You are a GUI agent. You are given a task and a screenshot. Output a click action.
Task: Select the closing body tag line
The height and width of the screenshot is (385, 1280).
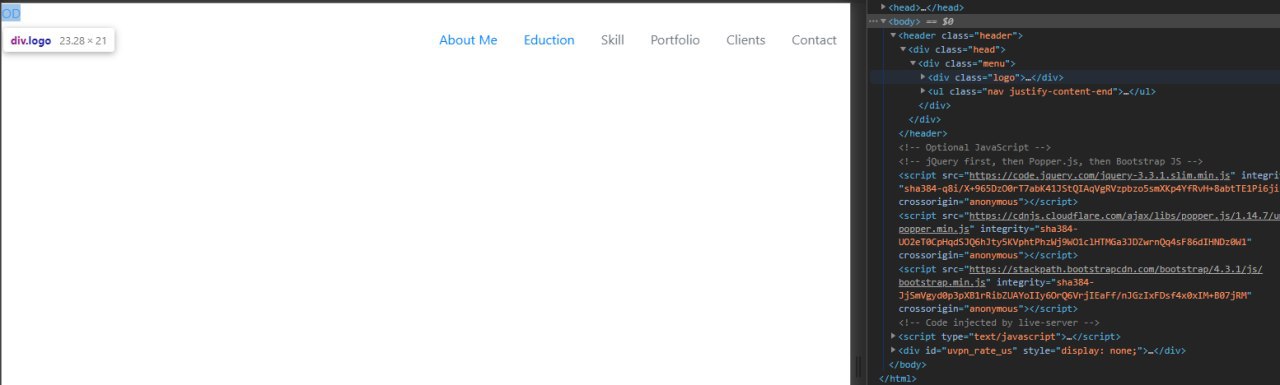tap(907, 365)
